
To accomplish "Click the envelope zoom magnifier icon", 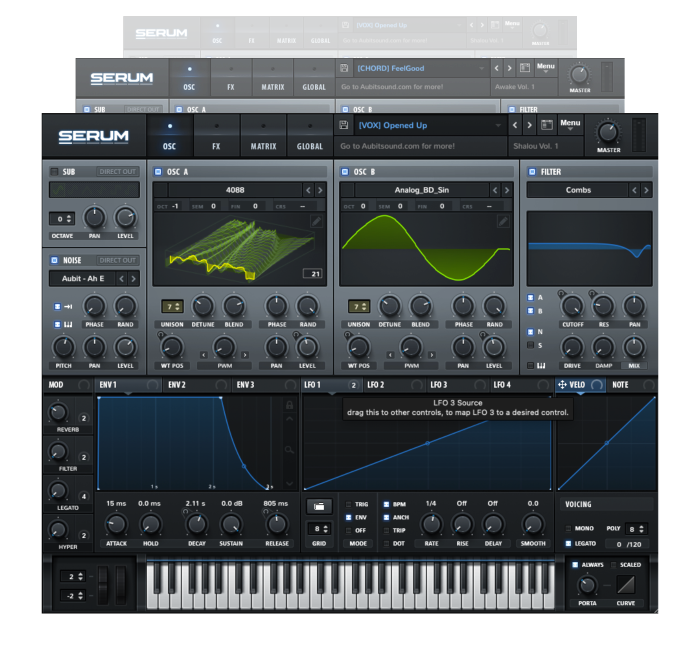I will click(289, 450).
